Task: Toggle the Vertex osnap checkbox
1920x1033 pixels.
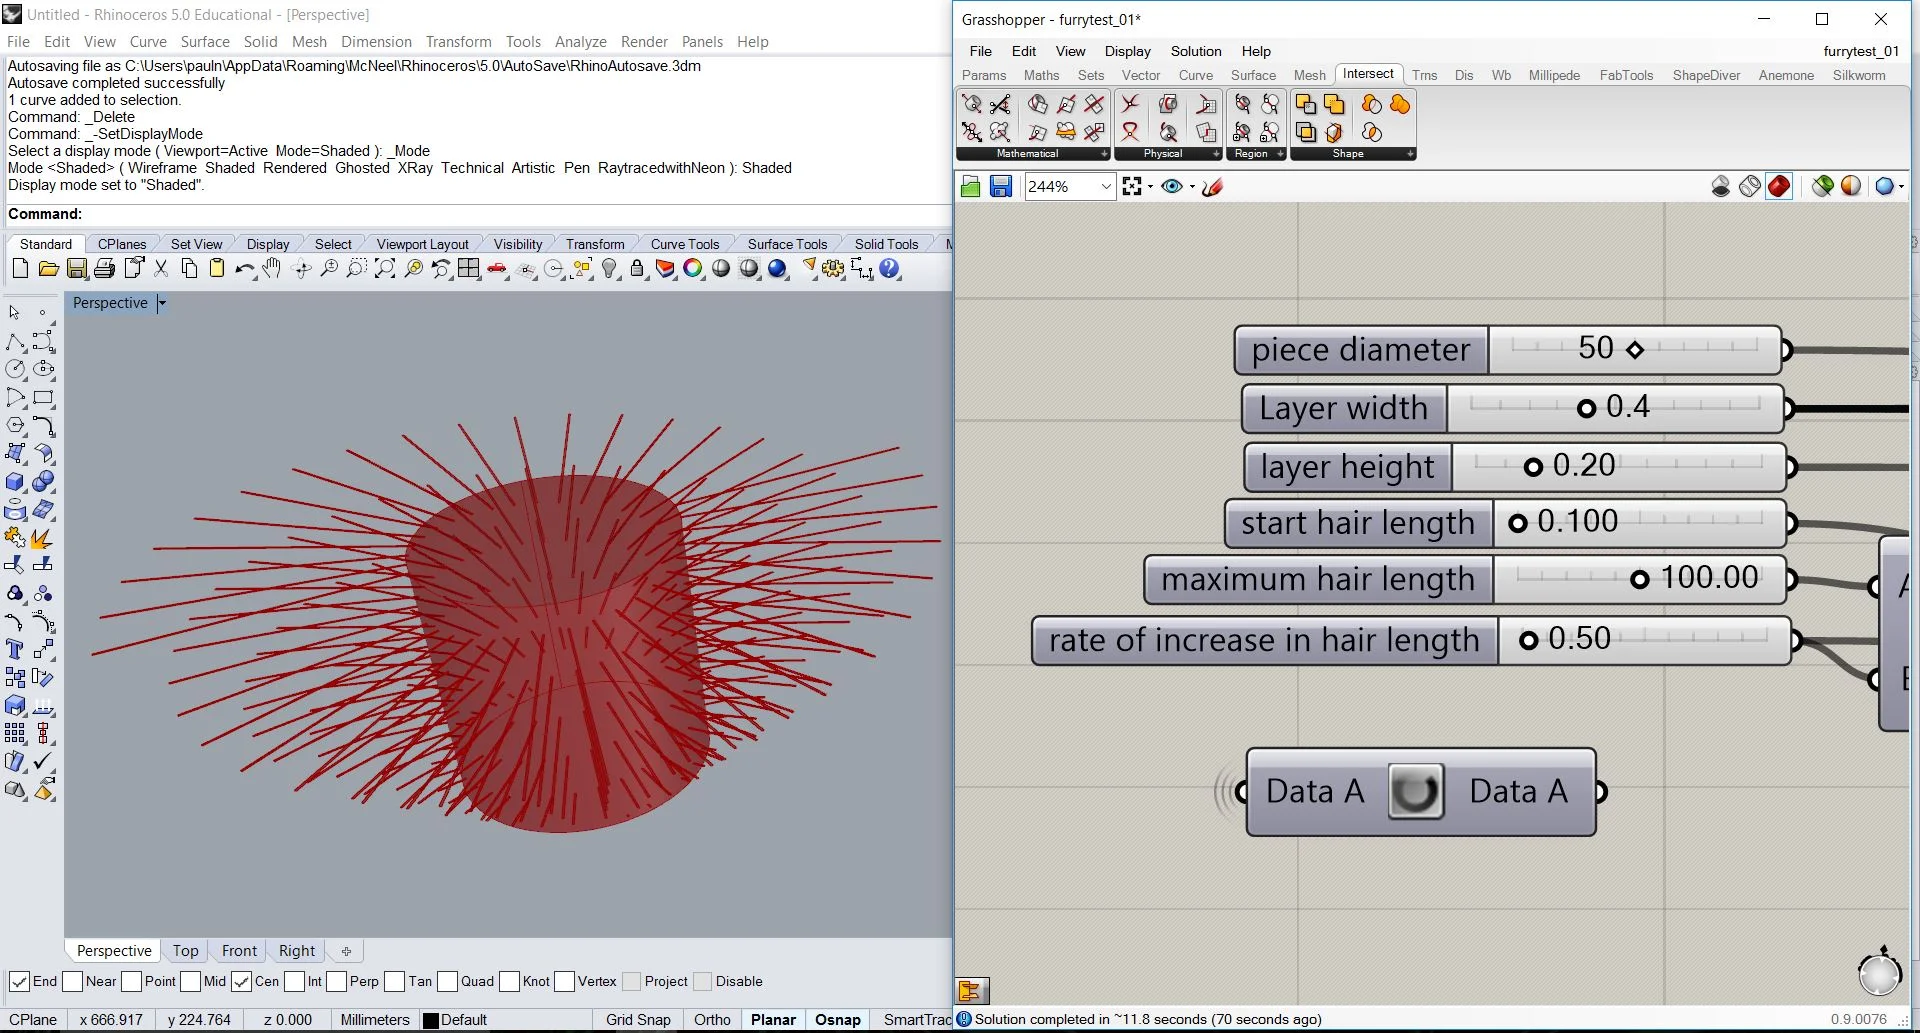Action: pos(564,982)
